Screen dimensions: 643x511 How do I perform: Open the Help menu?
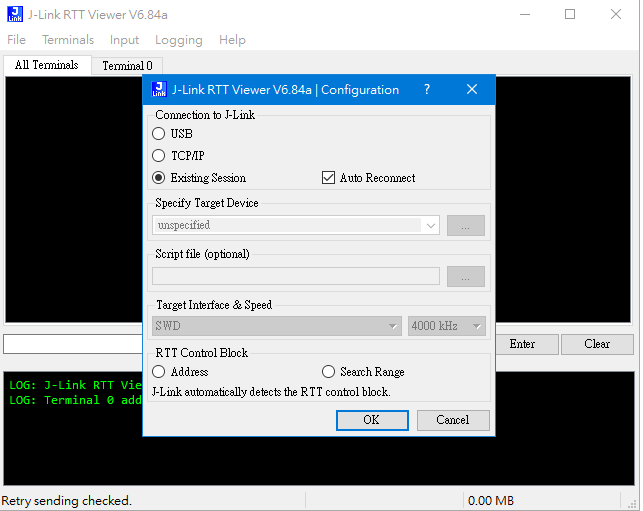(x=232, y=40)
